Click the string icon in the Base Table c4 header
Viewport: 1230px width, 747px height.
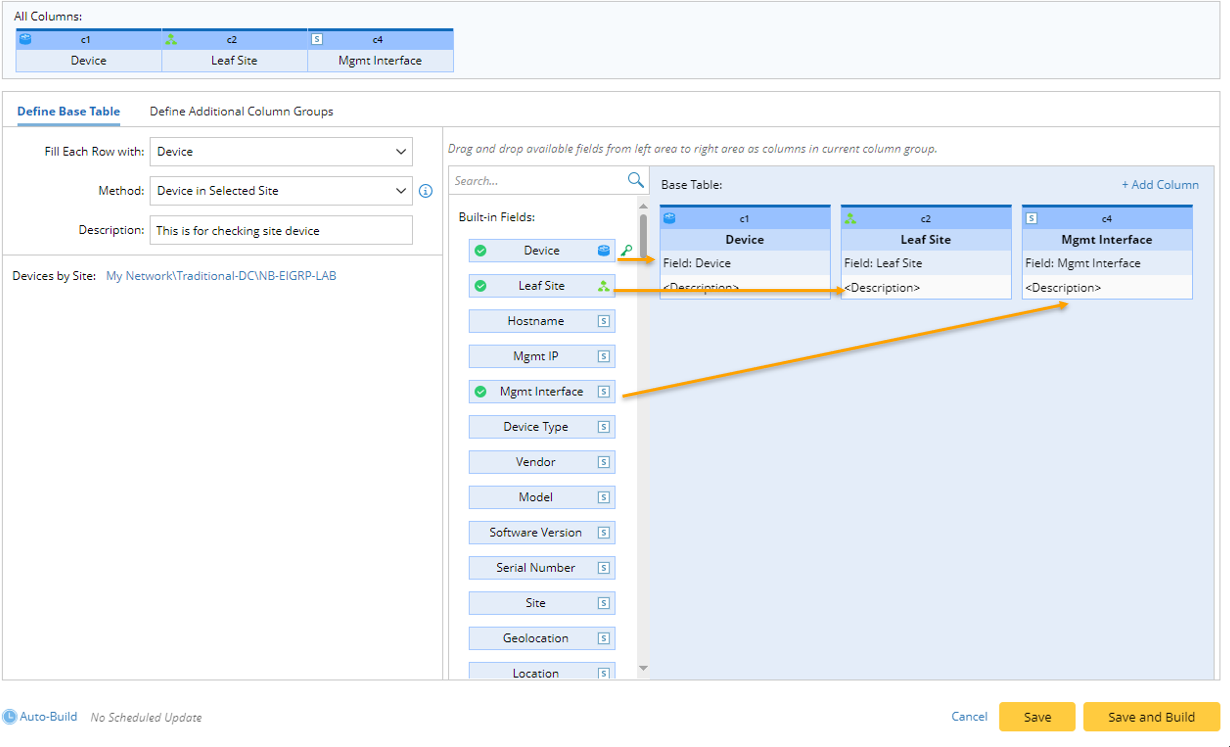1032,218
